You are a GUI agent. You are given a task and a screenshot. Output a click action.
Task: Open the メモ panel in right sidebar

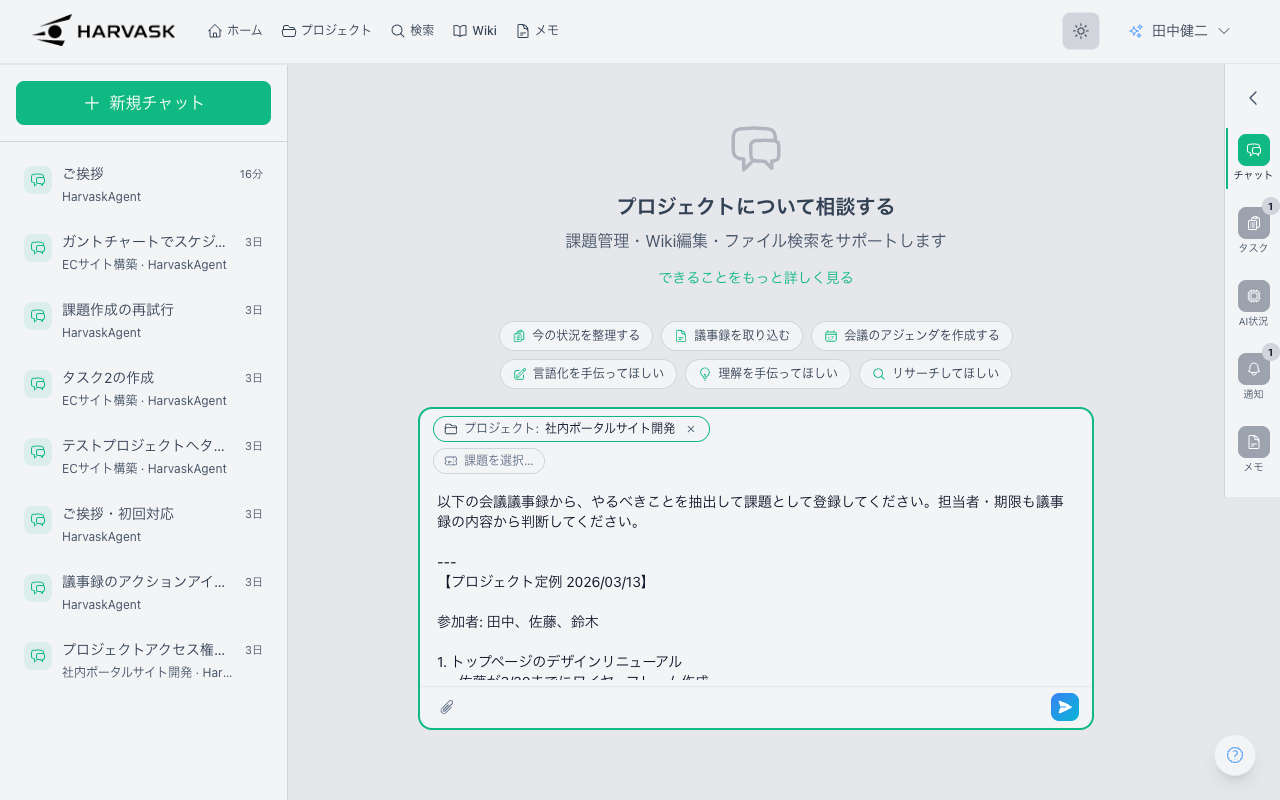pyautogui.click(x=1253, y=442)
